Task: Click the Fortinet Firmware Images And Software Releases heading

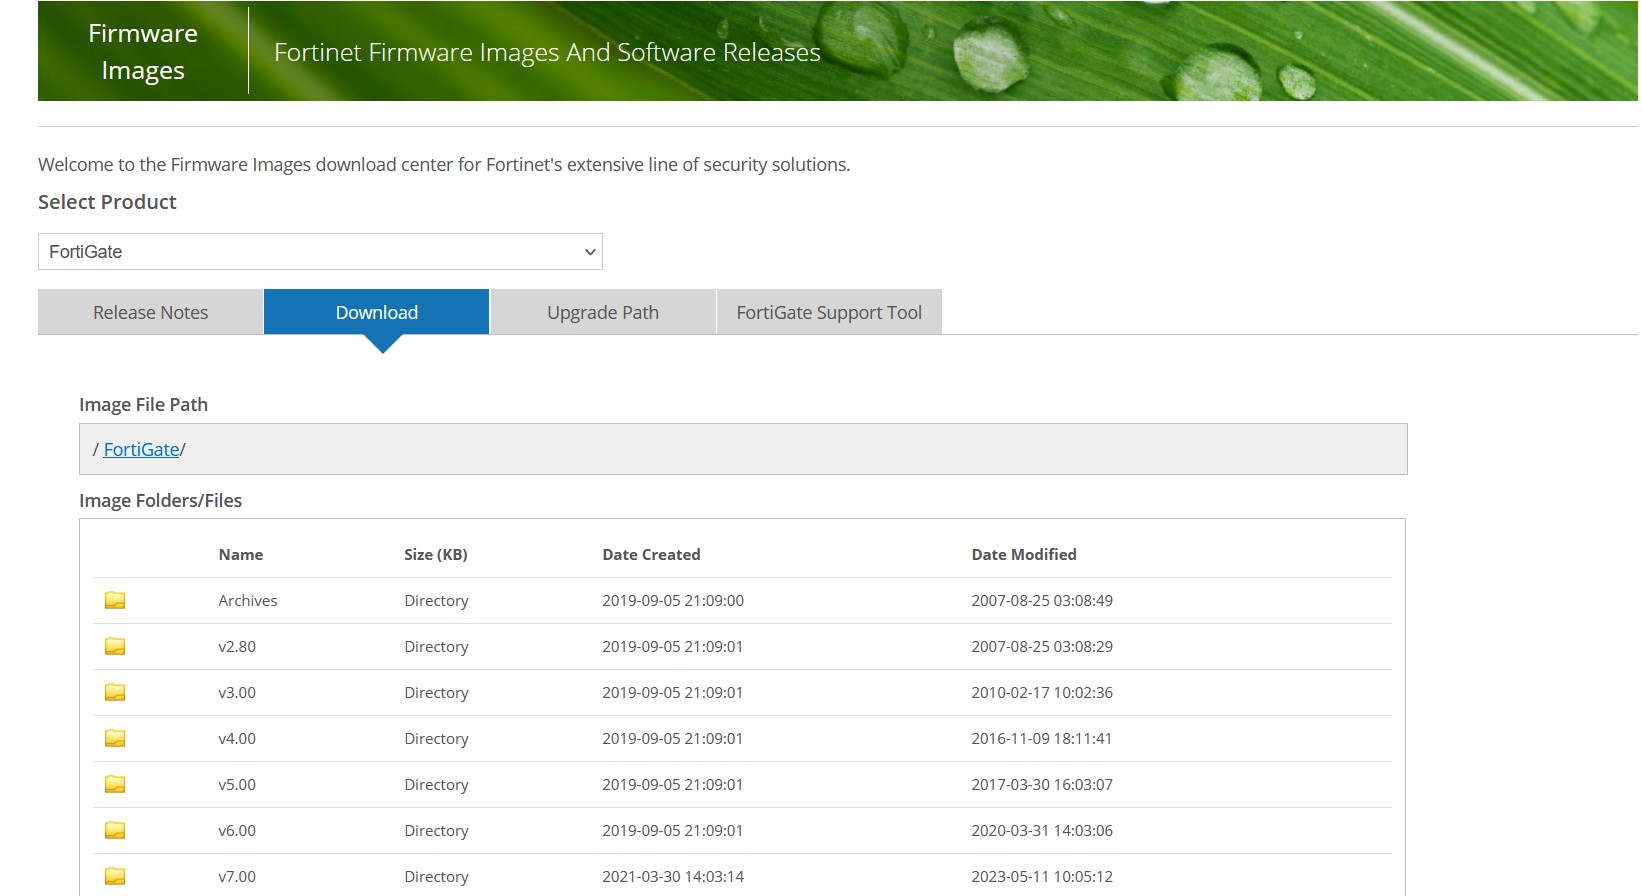Action: point(547,52)
